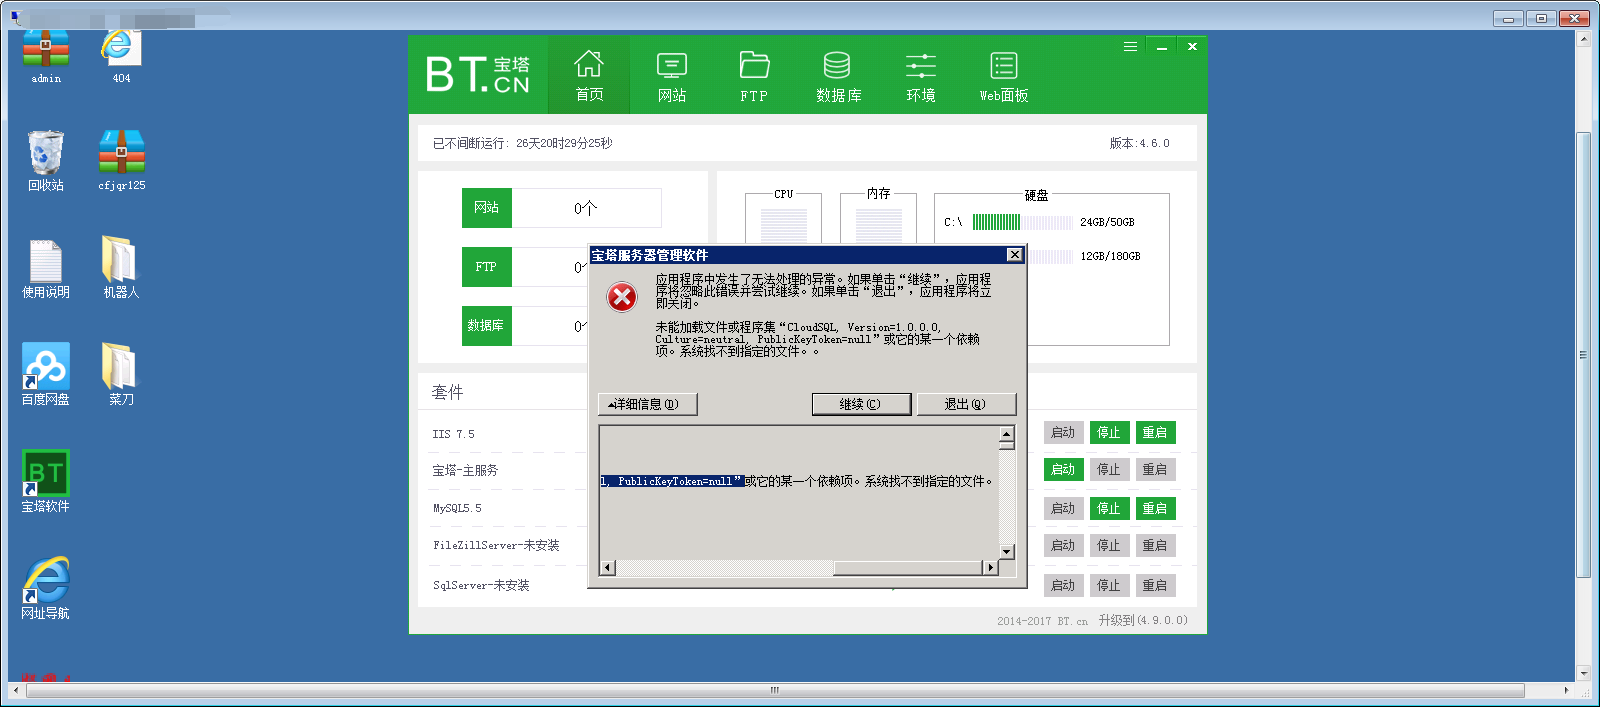The image size is (1600, 707).
Task: Click details box scroll-right arrow
Action: [991, 568]
